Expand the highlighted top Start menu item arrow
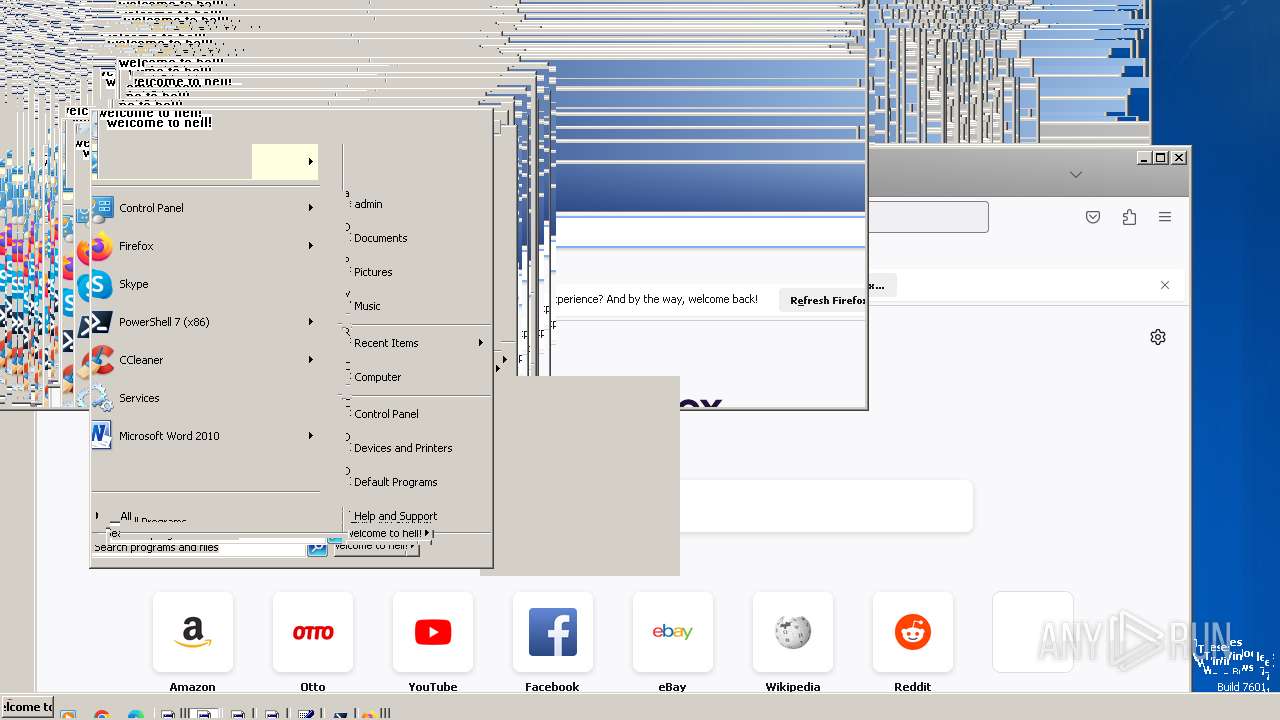 [x=311, y=161]
